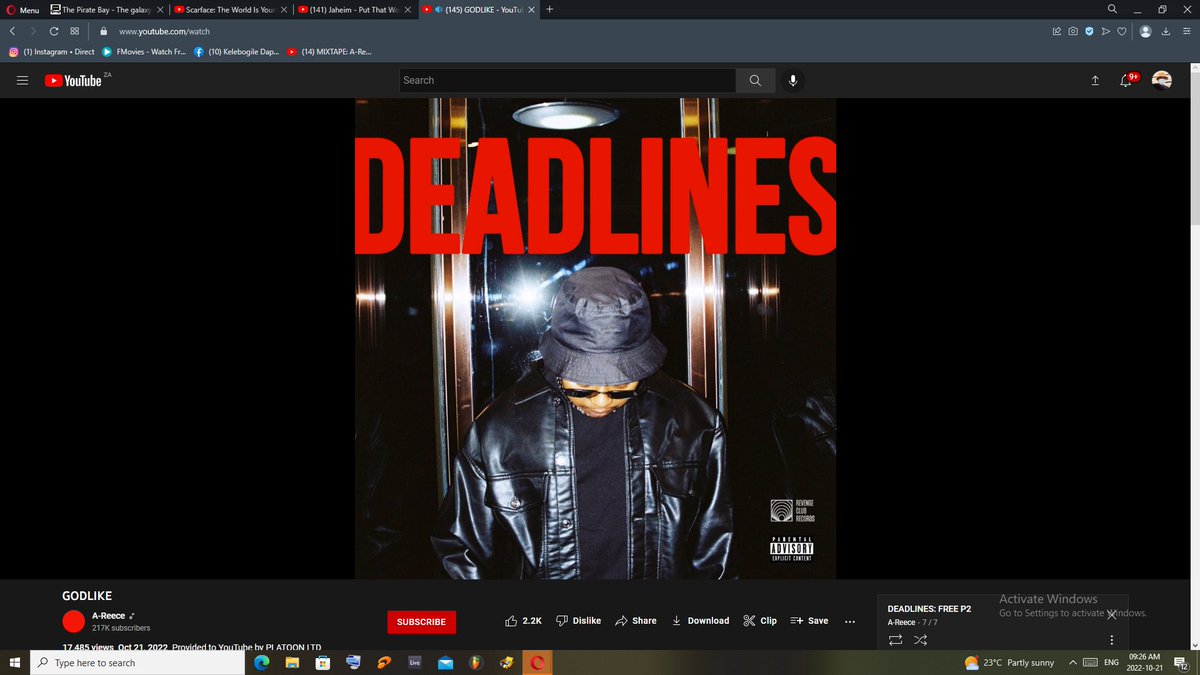Dislike the video
This screenshot has height=675, width=1200.
(x=578, y=620)
